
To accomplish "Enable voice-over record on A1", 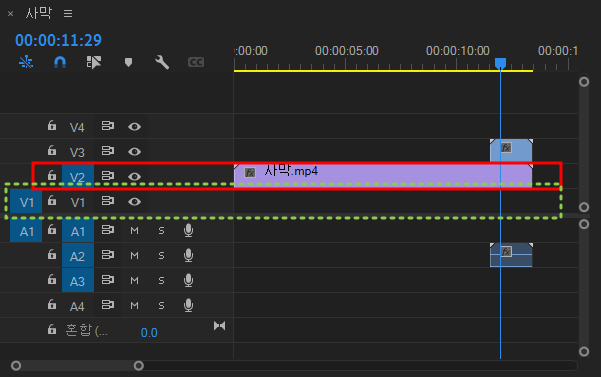I will (188, 230).
